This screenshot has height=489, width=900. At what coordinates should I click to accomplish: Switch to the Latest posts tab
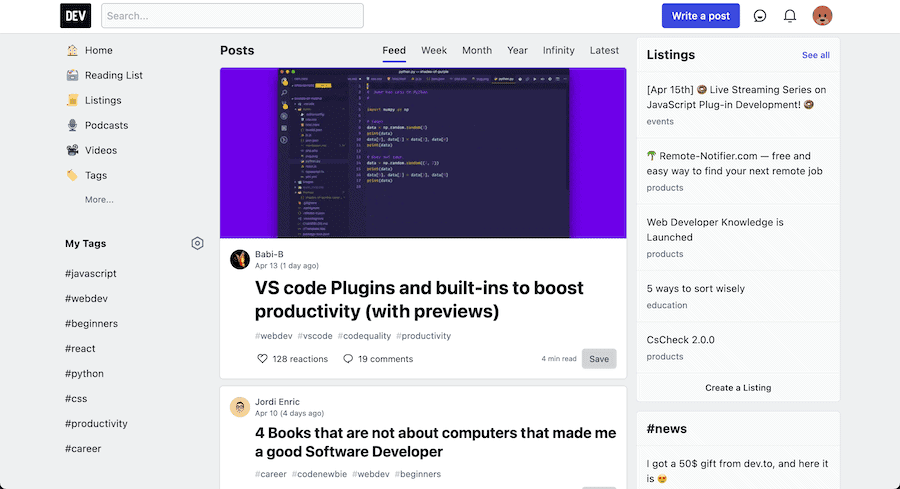click(x=604, y=50)
